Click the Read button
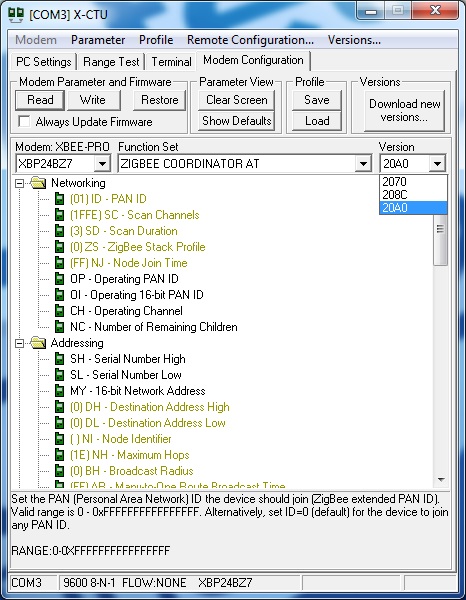The width and height of the screenshot is (466, 600). (40, 100)
